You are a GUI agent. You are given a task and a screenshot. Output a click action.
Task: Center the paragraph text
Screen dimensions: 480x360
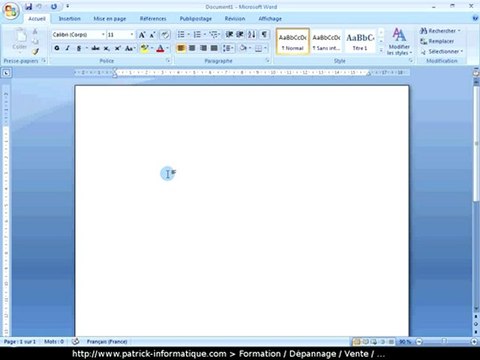[192, 48]
